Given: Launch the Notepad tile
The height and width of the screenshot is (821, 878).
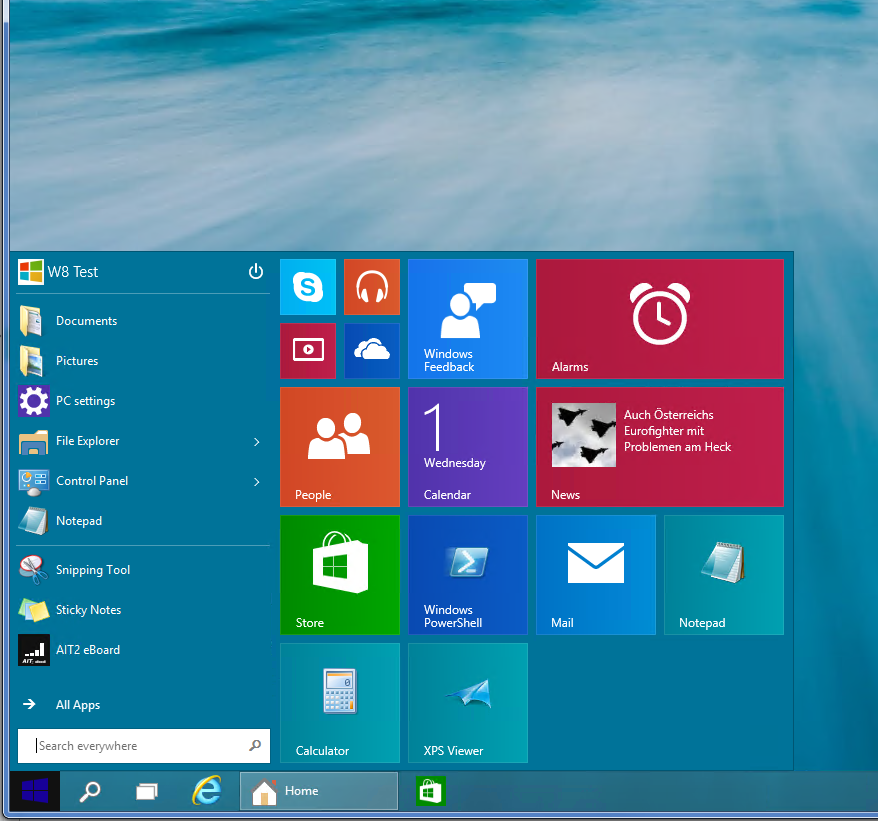Looking at the screenshot, I should 724,575.
